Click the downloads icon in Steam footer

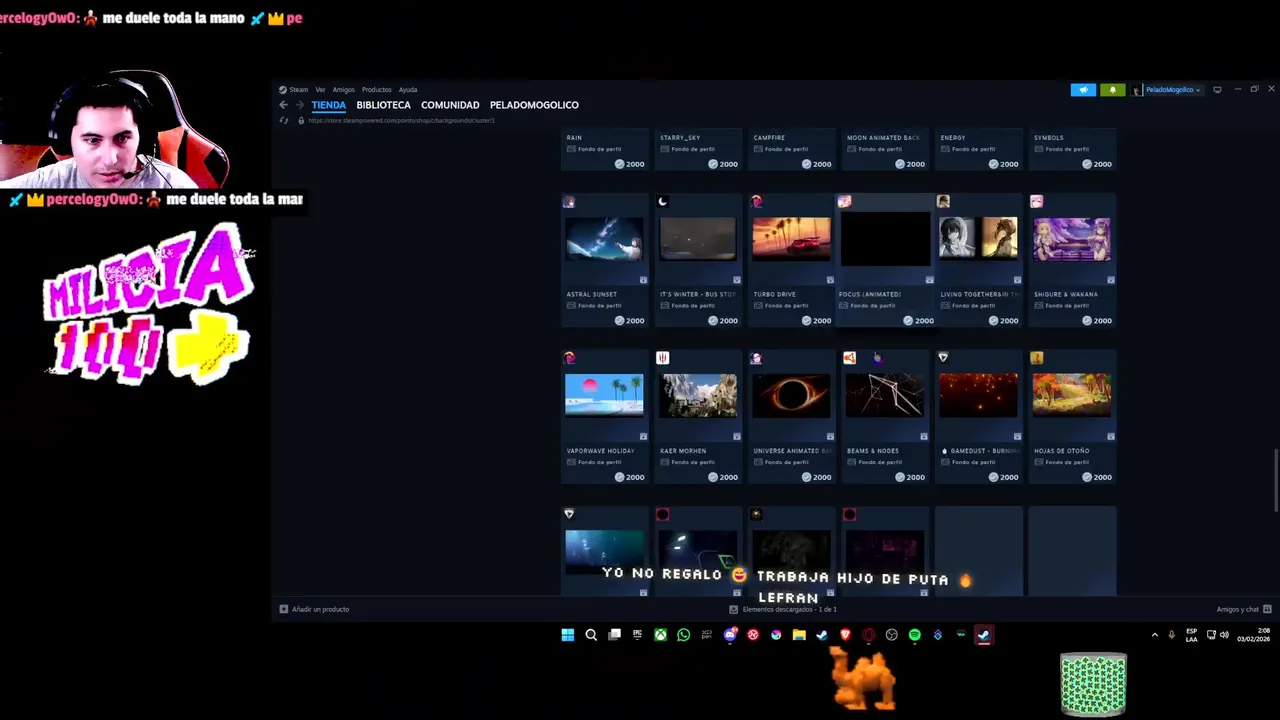coord(734,609)
